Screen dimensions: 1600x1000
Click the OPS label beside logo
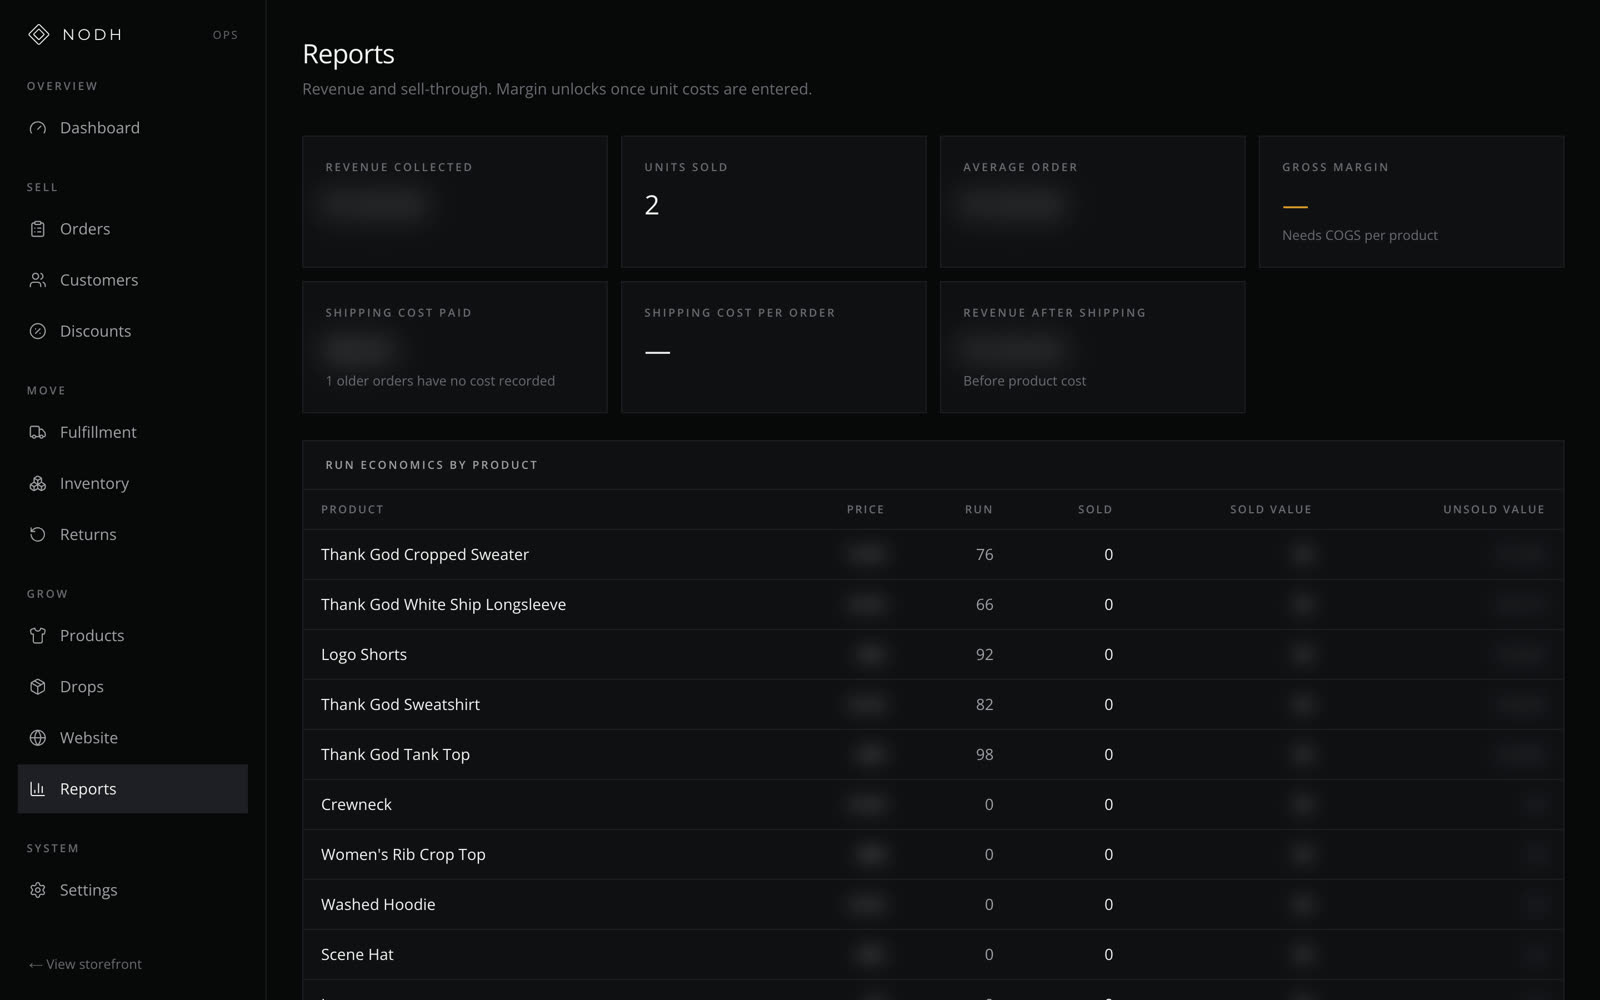[x=225, y=35]
